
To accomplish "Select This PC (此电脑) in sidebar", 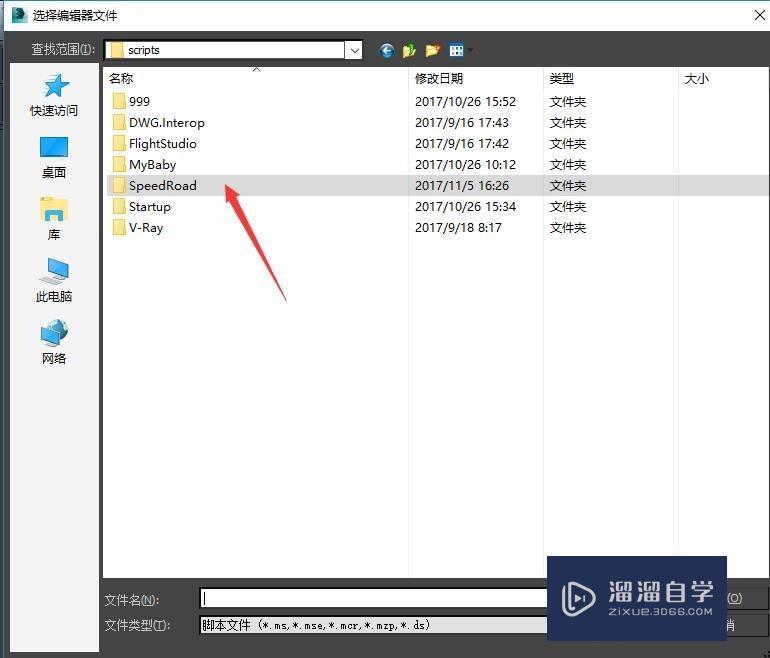I will tap(54, 280).
